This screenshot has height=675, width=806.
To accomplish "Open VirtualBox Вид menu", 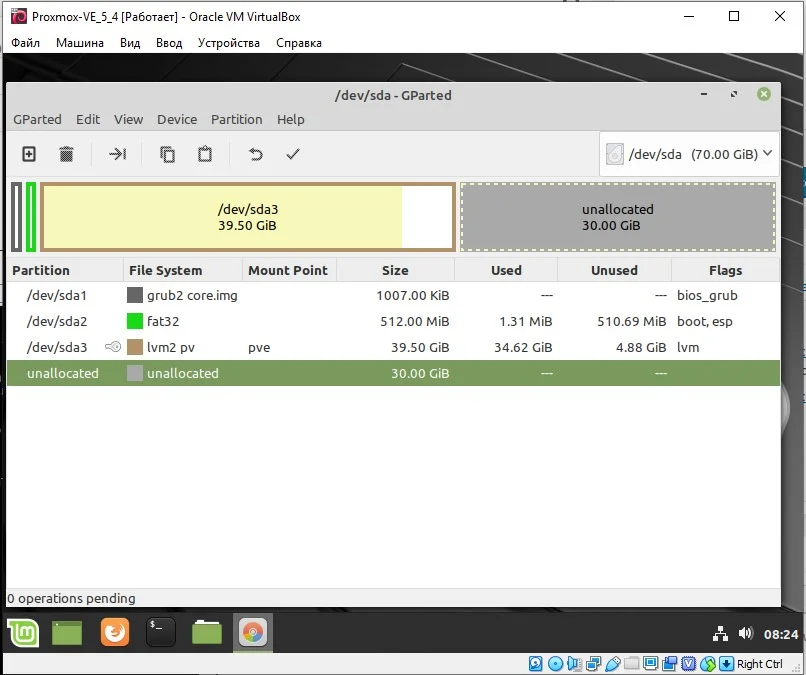I will pos(130,43).
